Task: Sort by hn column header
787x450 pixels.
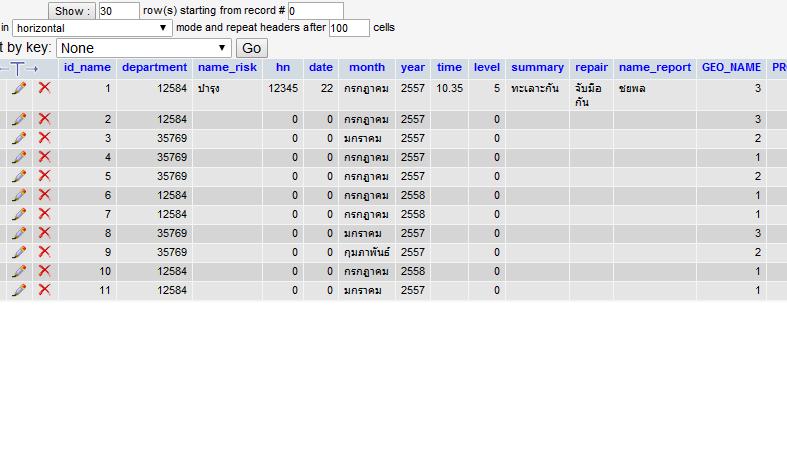Action: [x=283, y=67]
